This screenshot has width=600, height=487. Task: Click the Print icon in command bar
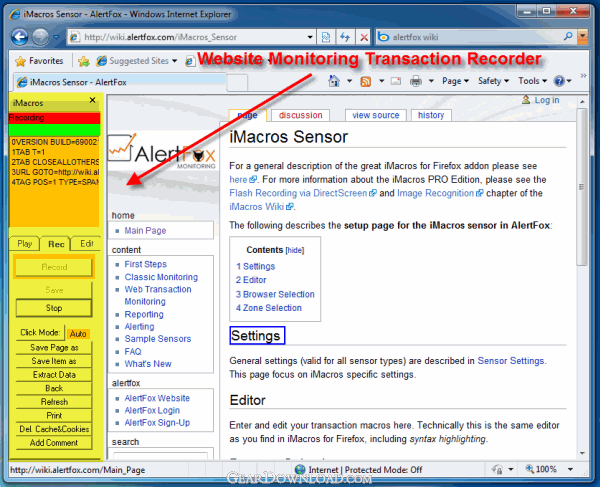point(416,81)
